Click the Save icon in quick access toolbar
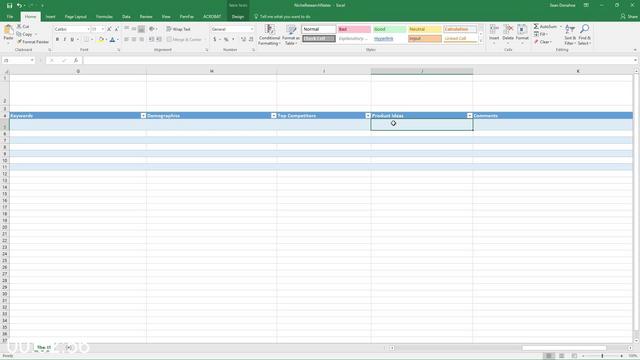 (9, 5)
